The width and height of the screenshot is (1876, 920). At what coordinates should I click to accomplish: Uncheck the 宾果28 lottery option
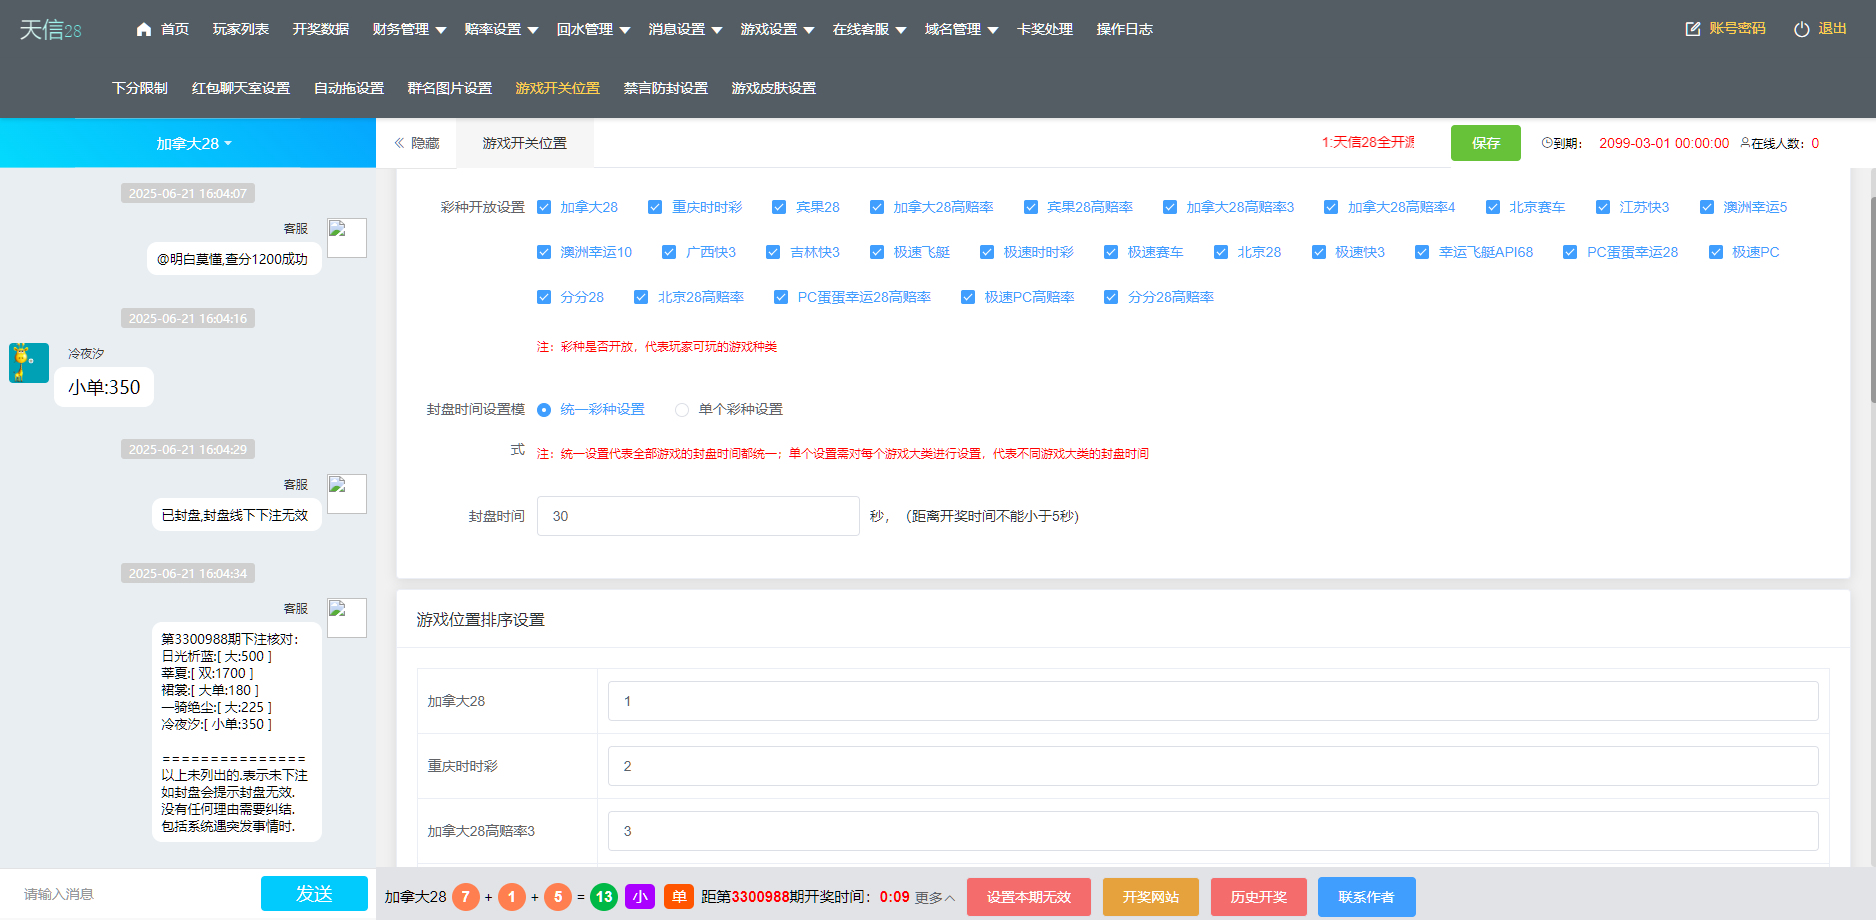780,207
